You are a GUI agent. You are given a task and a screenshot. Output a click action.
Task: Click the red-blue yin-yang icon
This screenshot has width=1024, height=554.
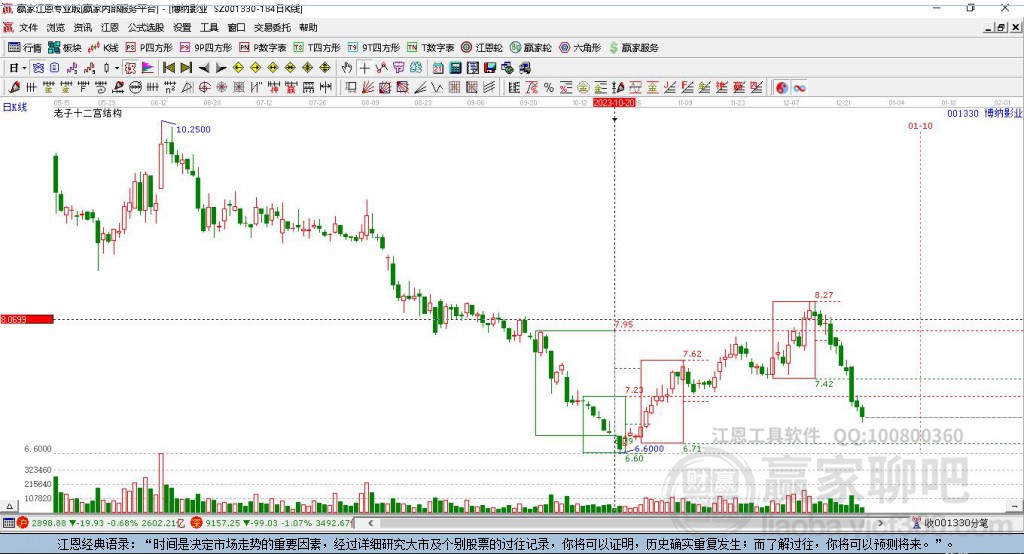pos(782,88)
